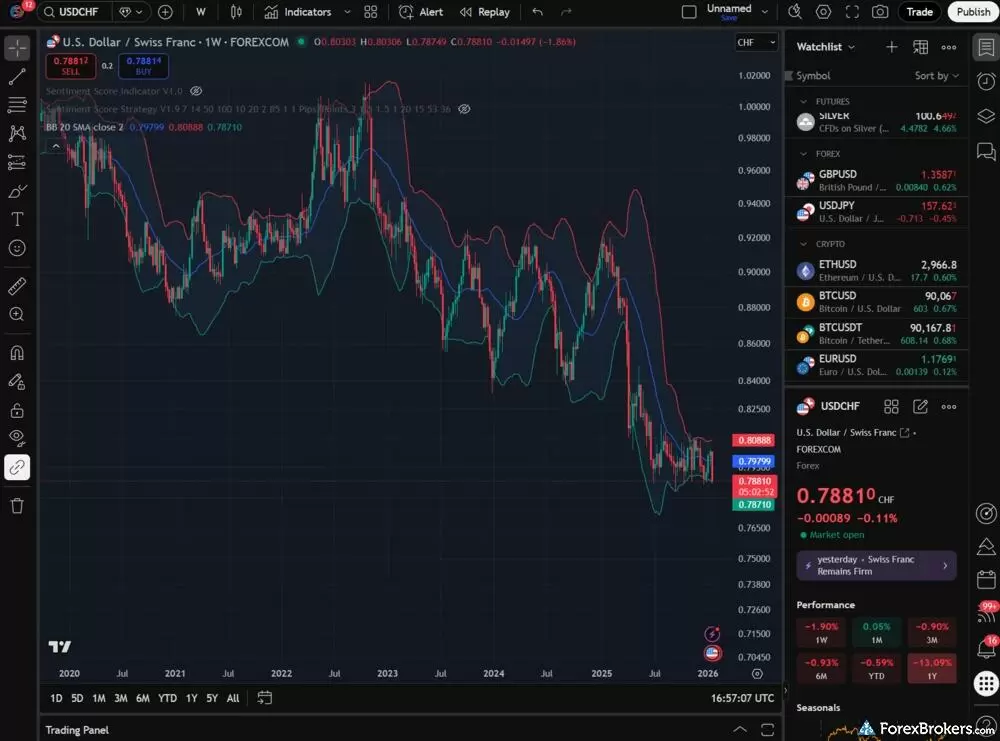
Task: Toggle visibility of Sentiment Score Indicator
Action: (196, 91)
